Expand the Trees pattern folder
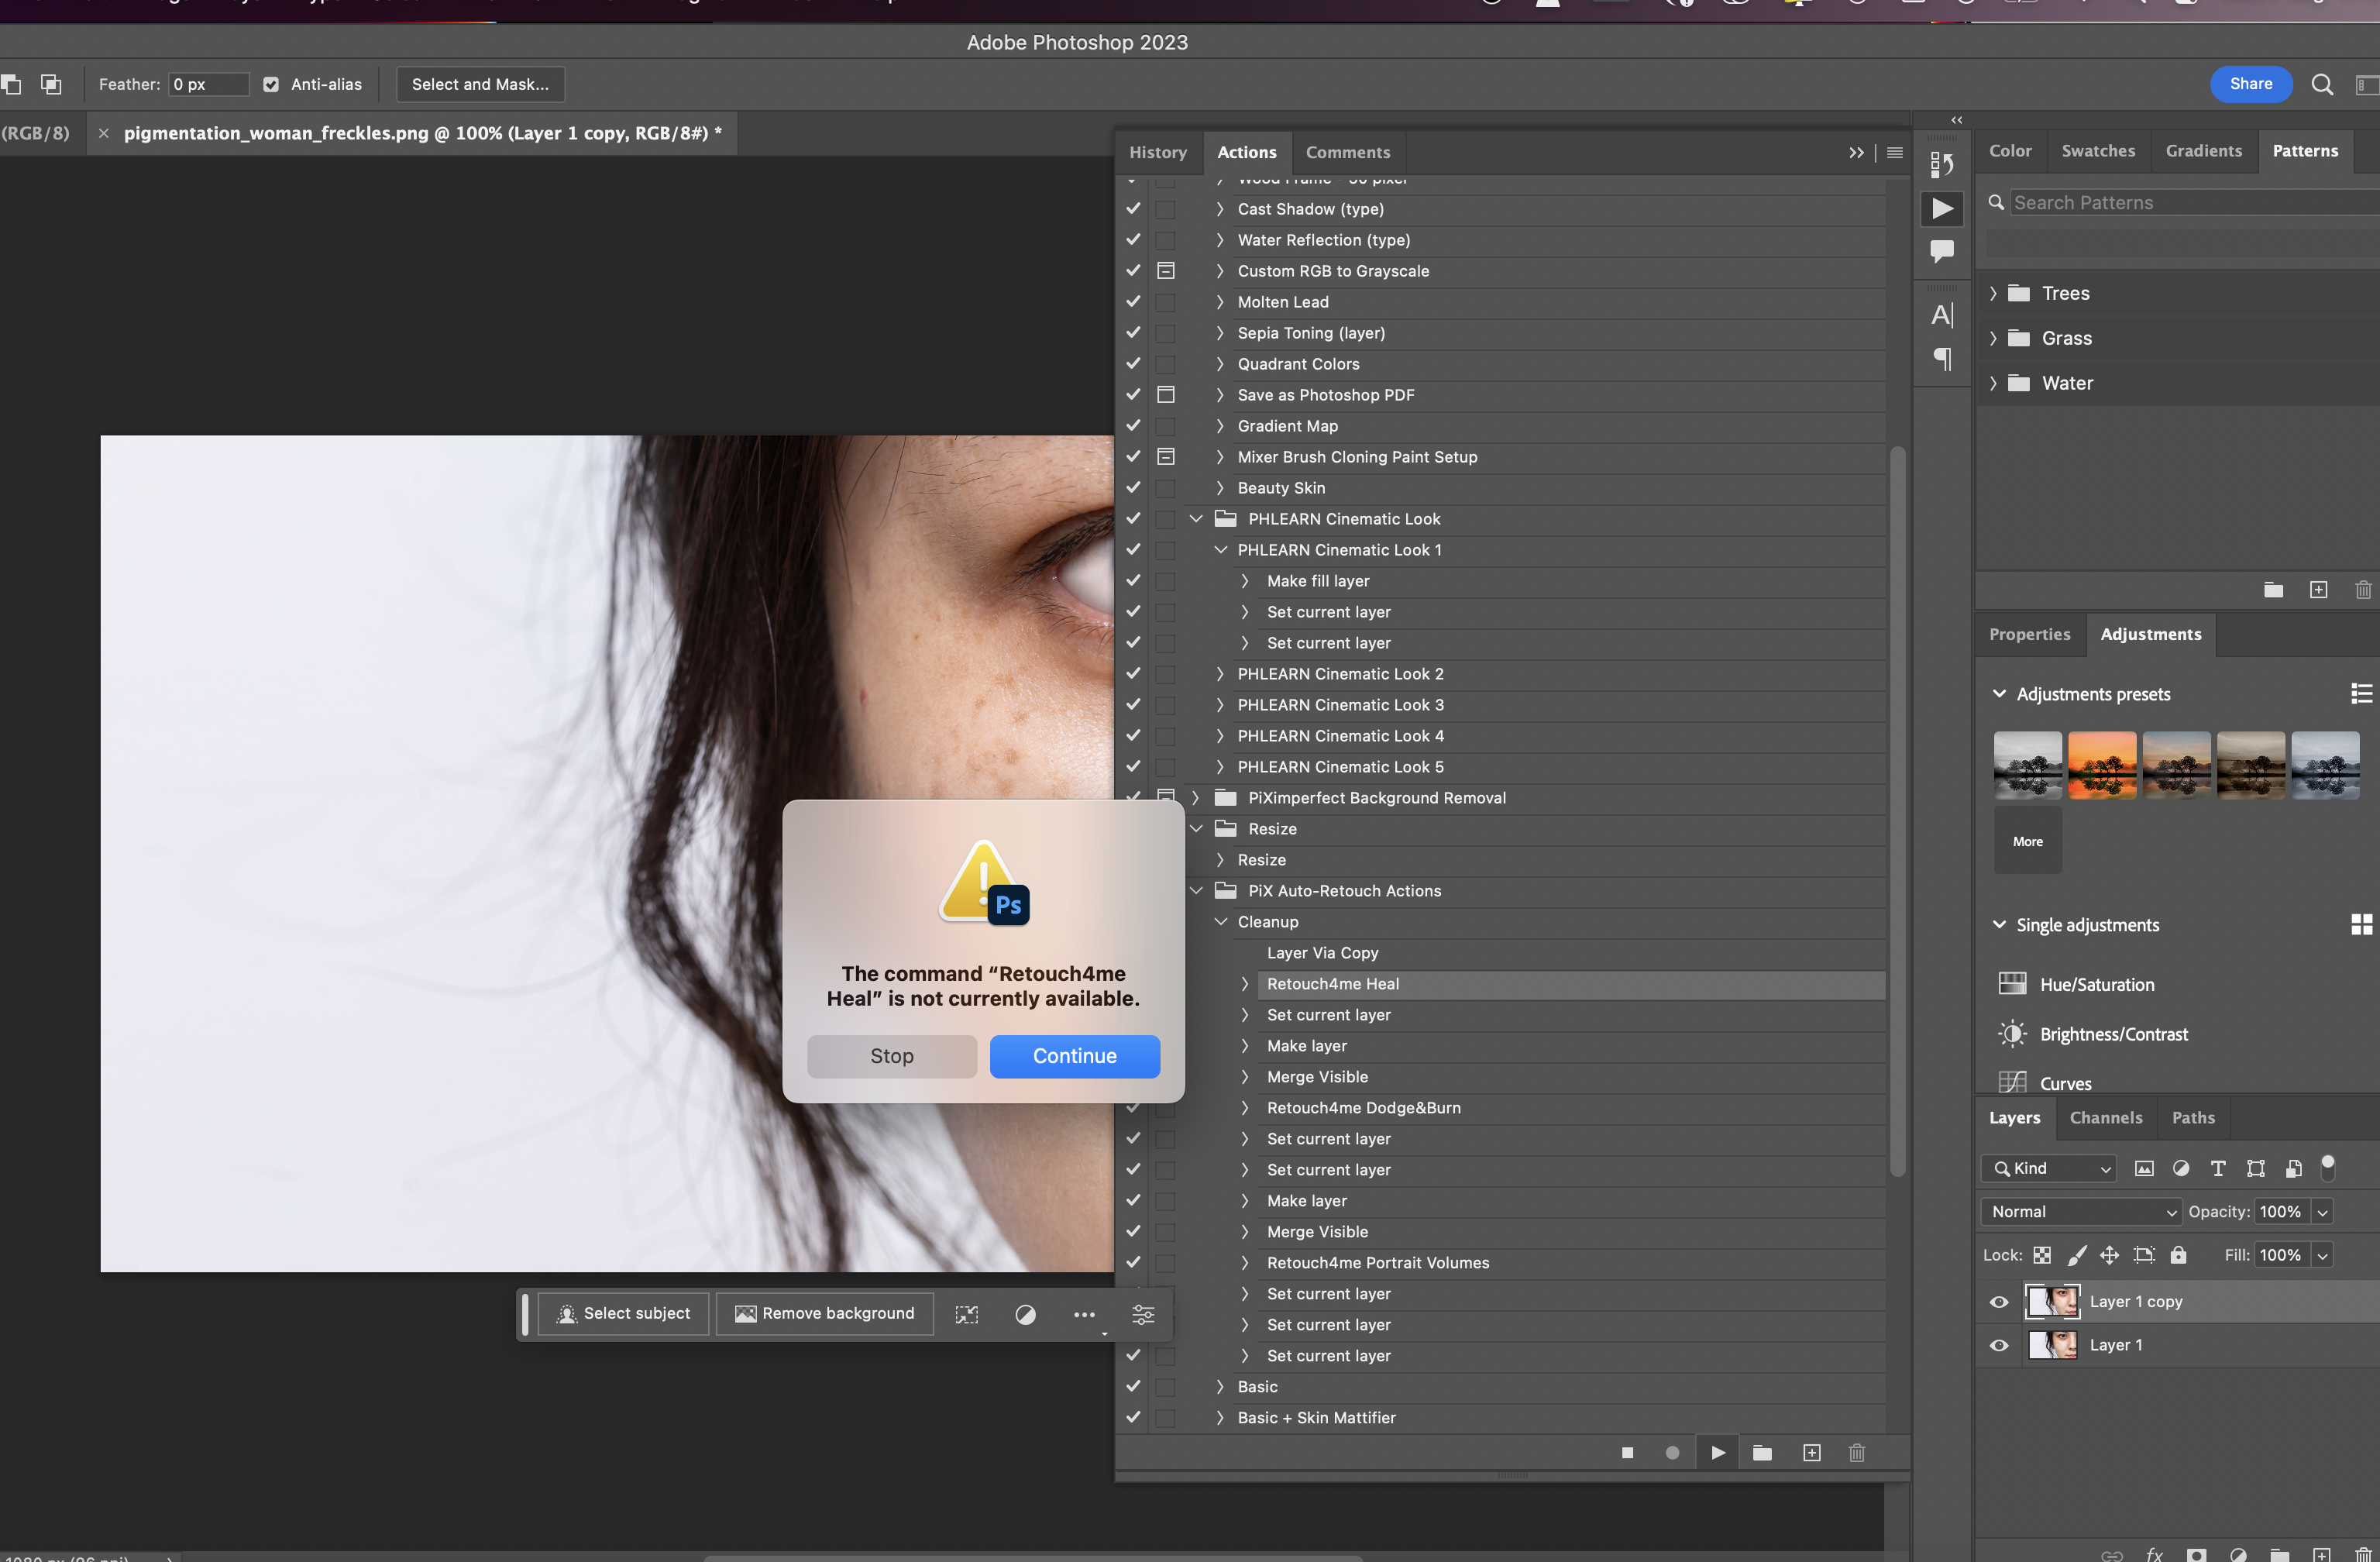 point(1993,294)
